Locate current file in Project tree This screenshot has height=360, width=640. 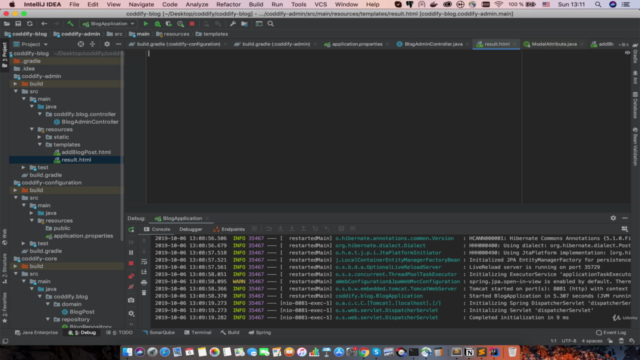click(x=81, y=44)
